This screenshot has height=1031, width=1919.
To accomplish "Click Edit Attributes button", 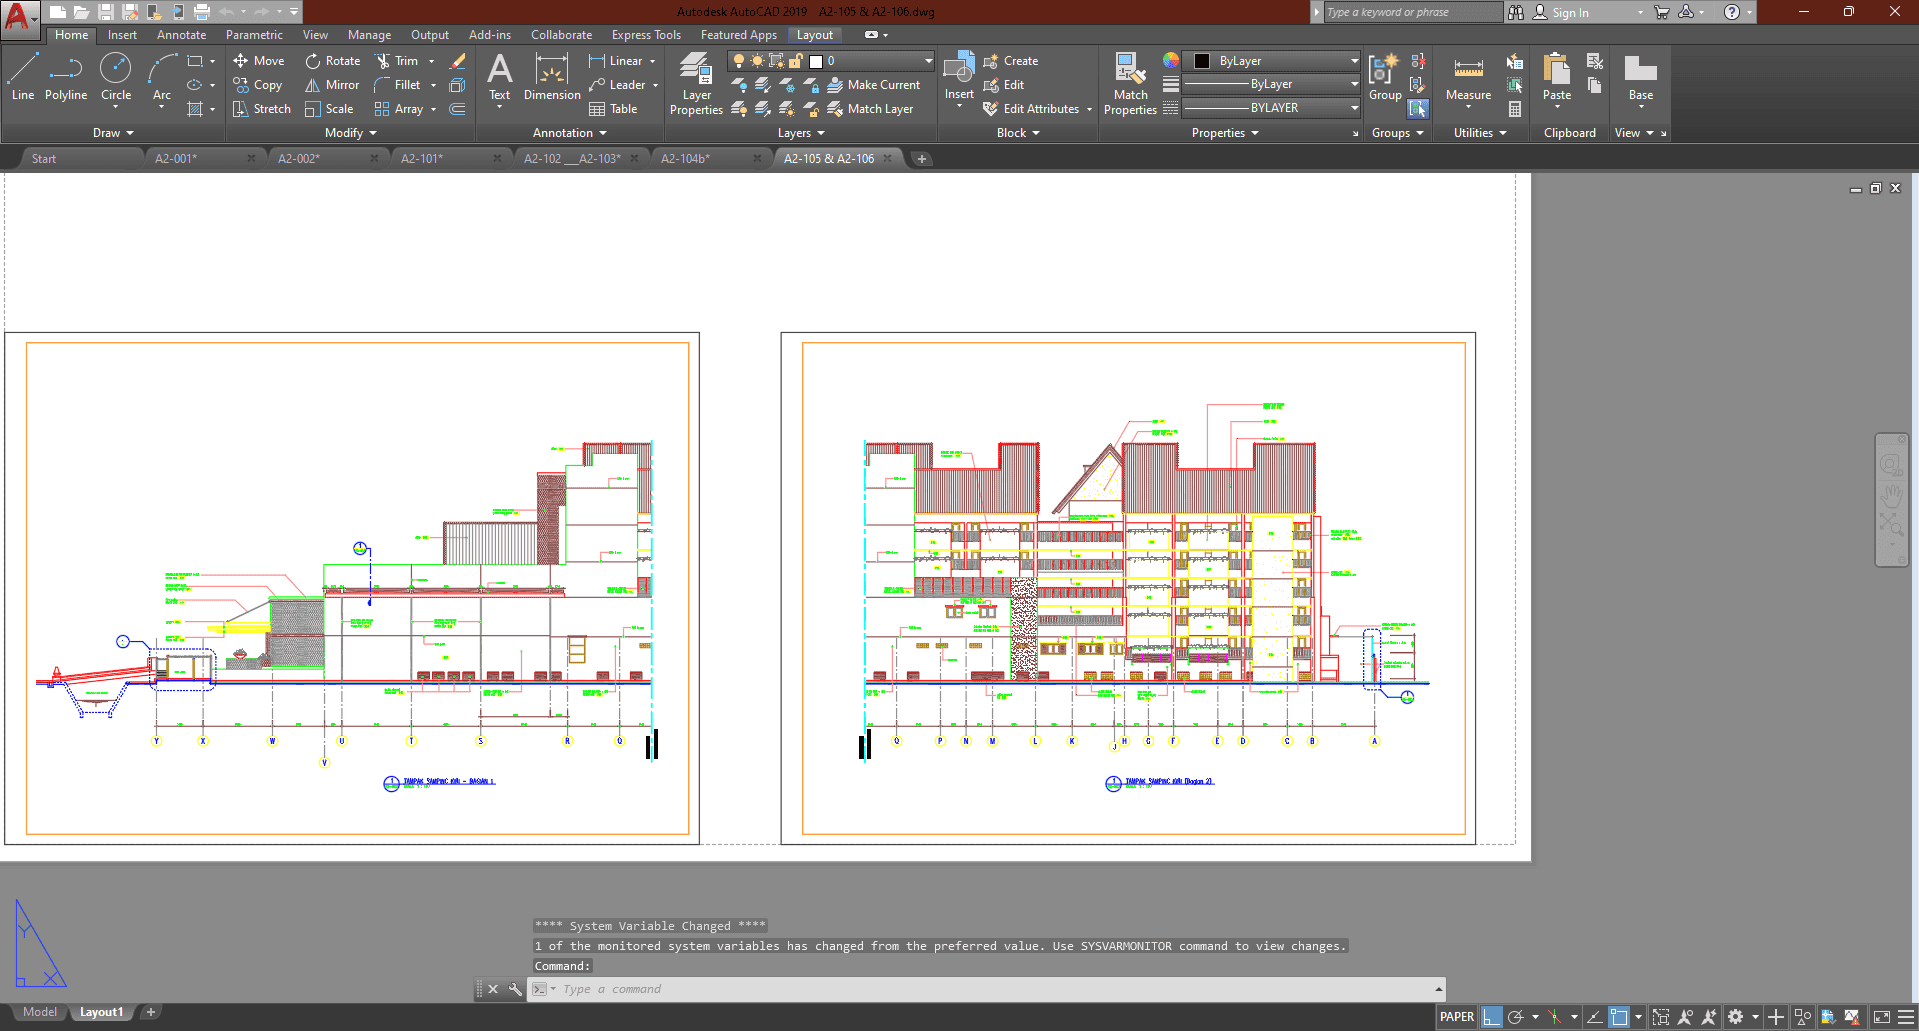I will point(1032,109).
